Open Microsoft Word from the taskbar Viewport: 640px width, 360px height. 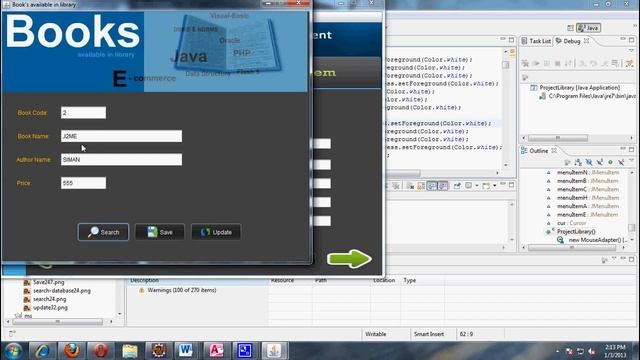tap(187, 351)
